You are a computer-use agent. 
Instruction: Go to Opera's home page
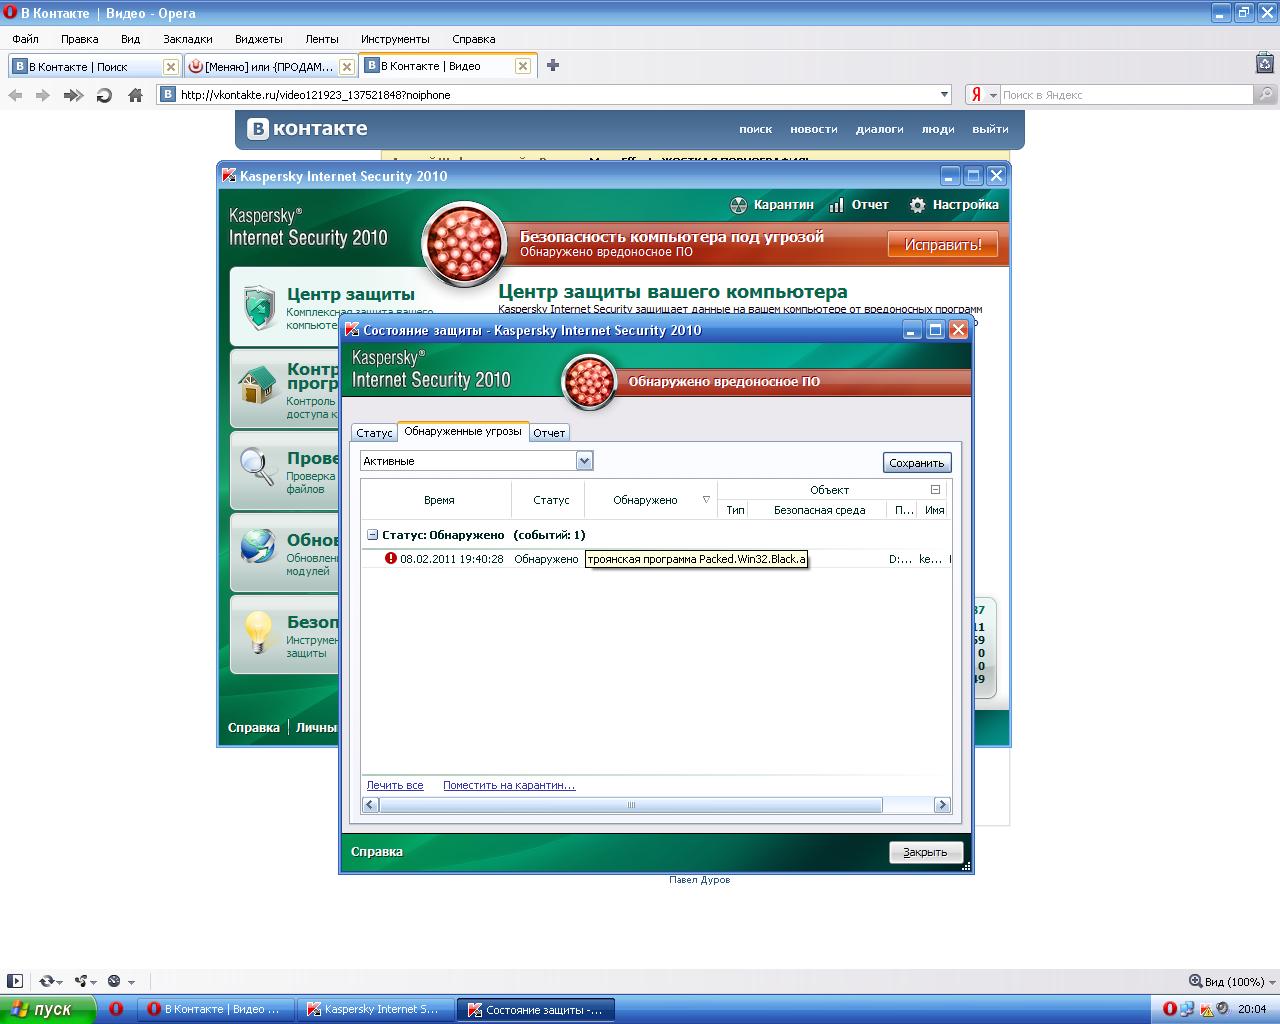pyautogui.click(x=135, y=95)
